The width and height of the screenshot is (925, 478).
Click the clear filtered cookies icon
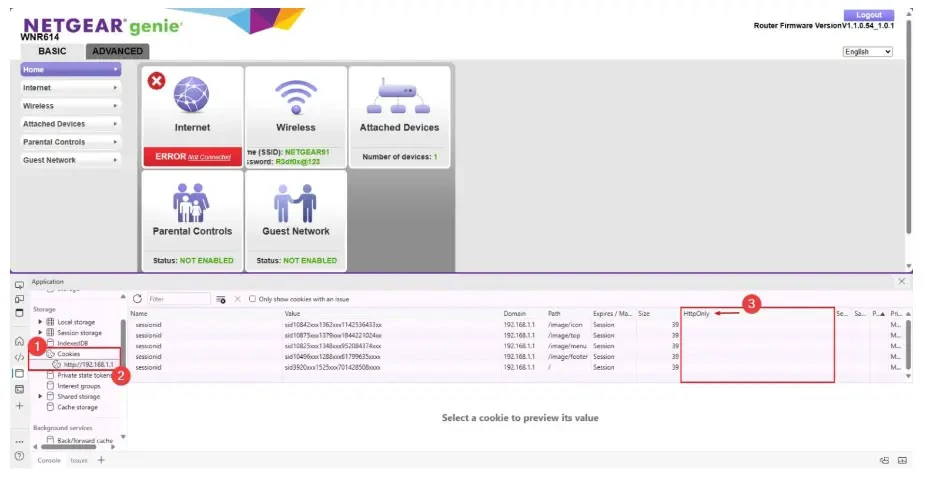click(237, 299)
